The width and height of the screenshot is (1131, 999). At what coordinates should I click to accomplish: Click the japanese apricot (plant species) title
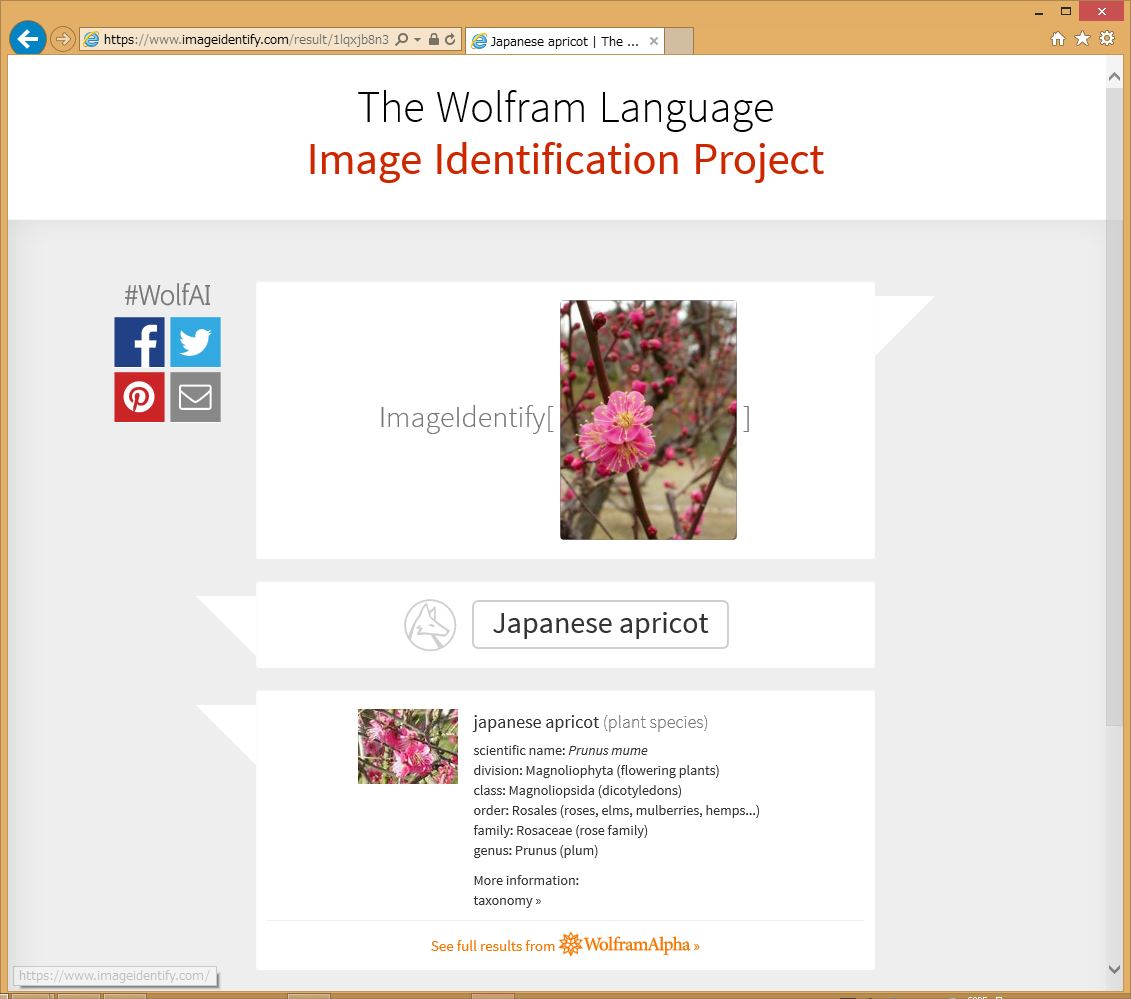[590, 722]
